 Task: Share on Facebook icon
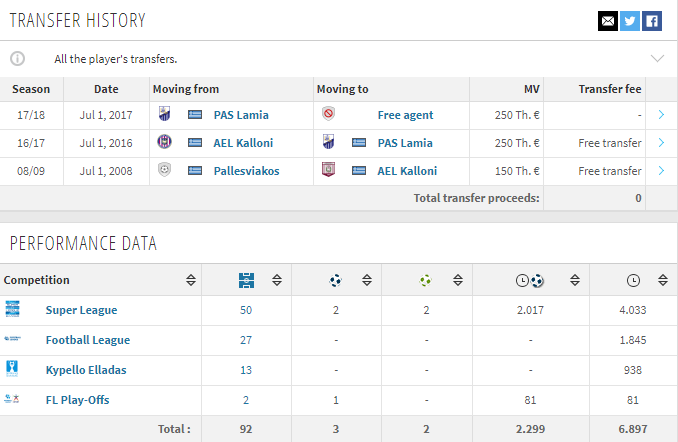click(x=652, y=21)
